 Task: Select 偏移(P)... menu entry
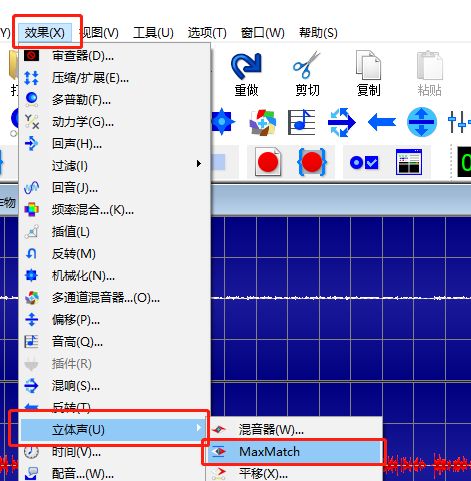(115, 320)
